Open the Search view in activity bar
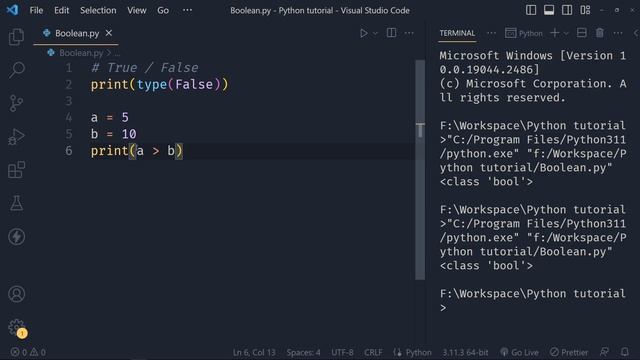 point(16,70)
